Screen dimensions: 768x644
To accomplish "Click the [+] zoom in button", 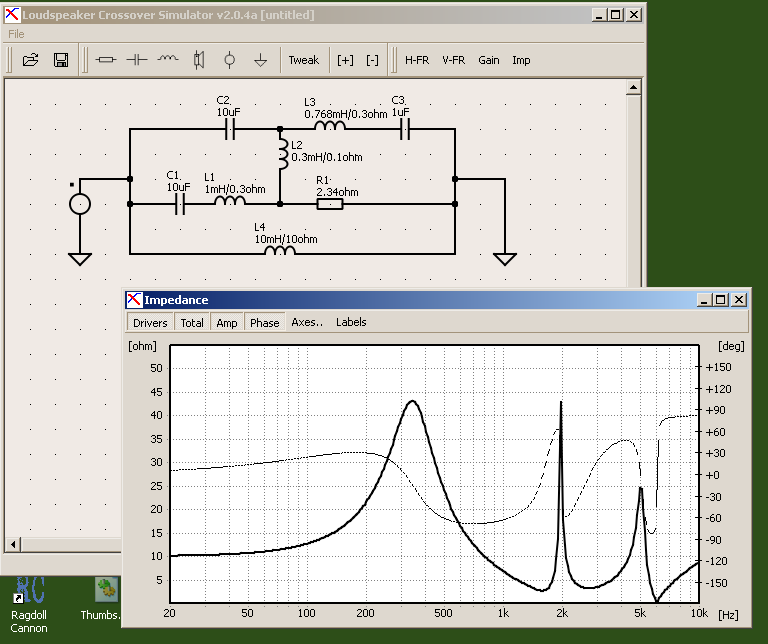I will click(x=345, y=60).
